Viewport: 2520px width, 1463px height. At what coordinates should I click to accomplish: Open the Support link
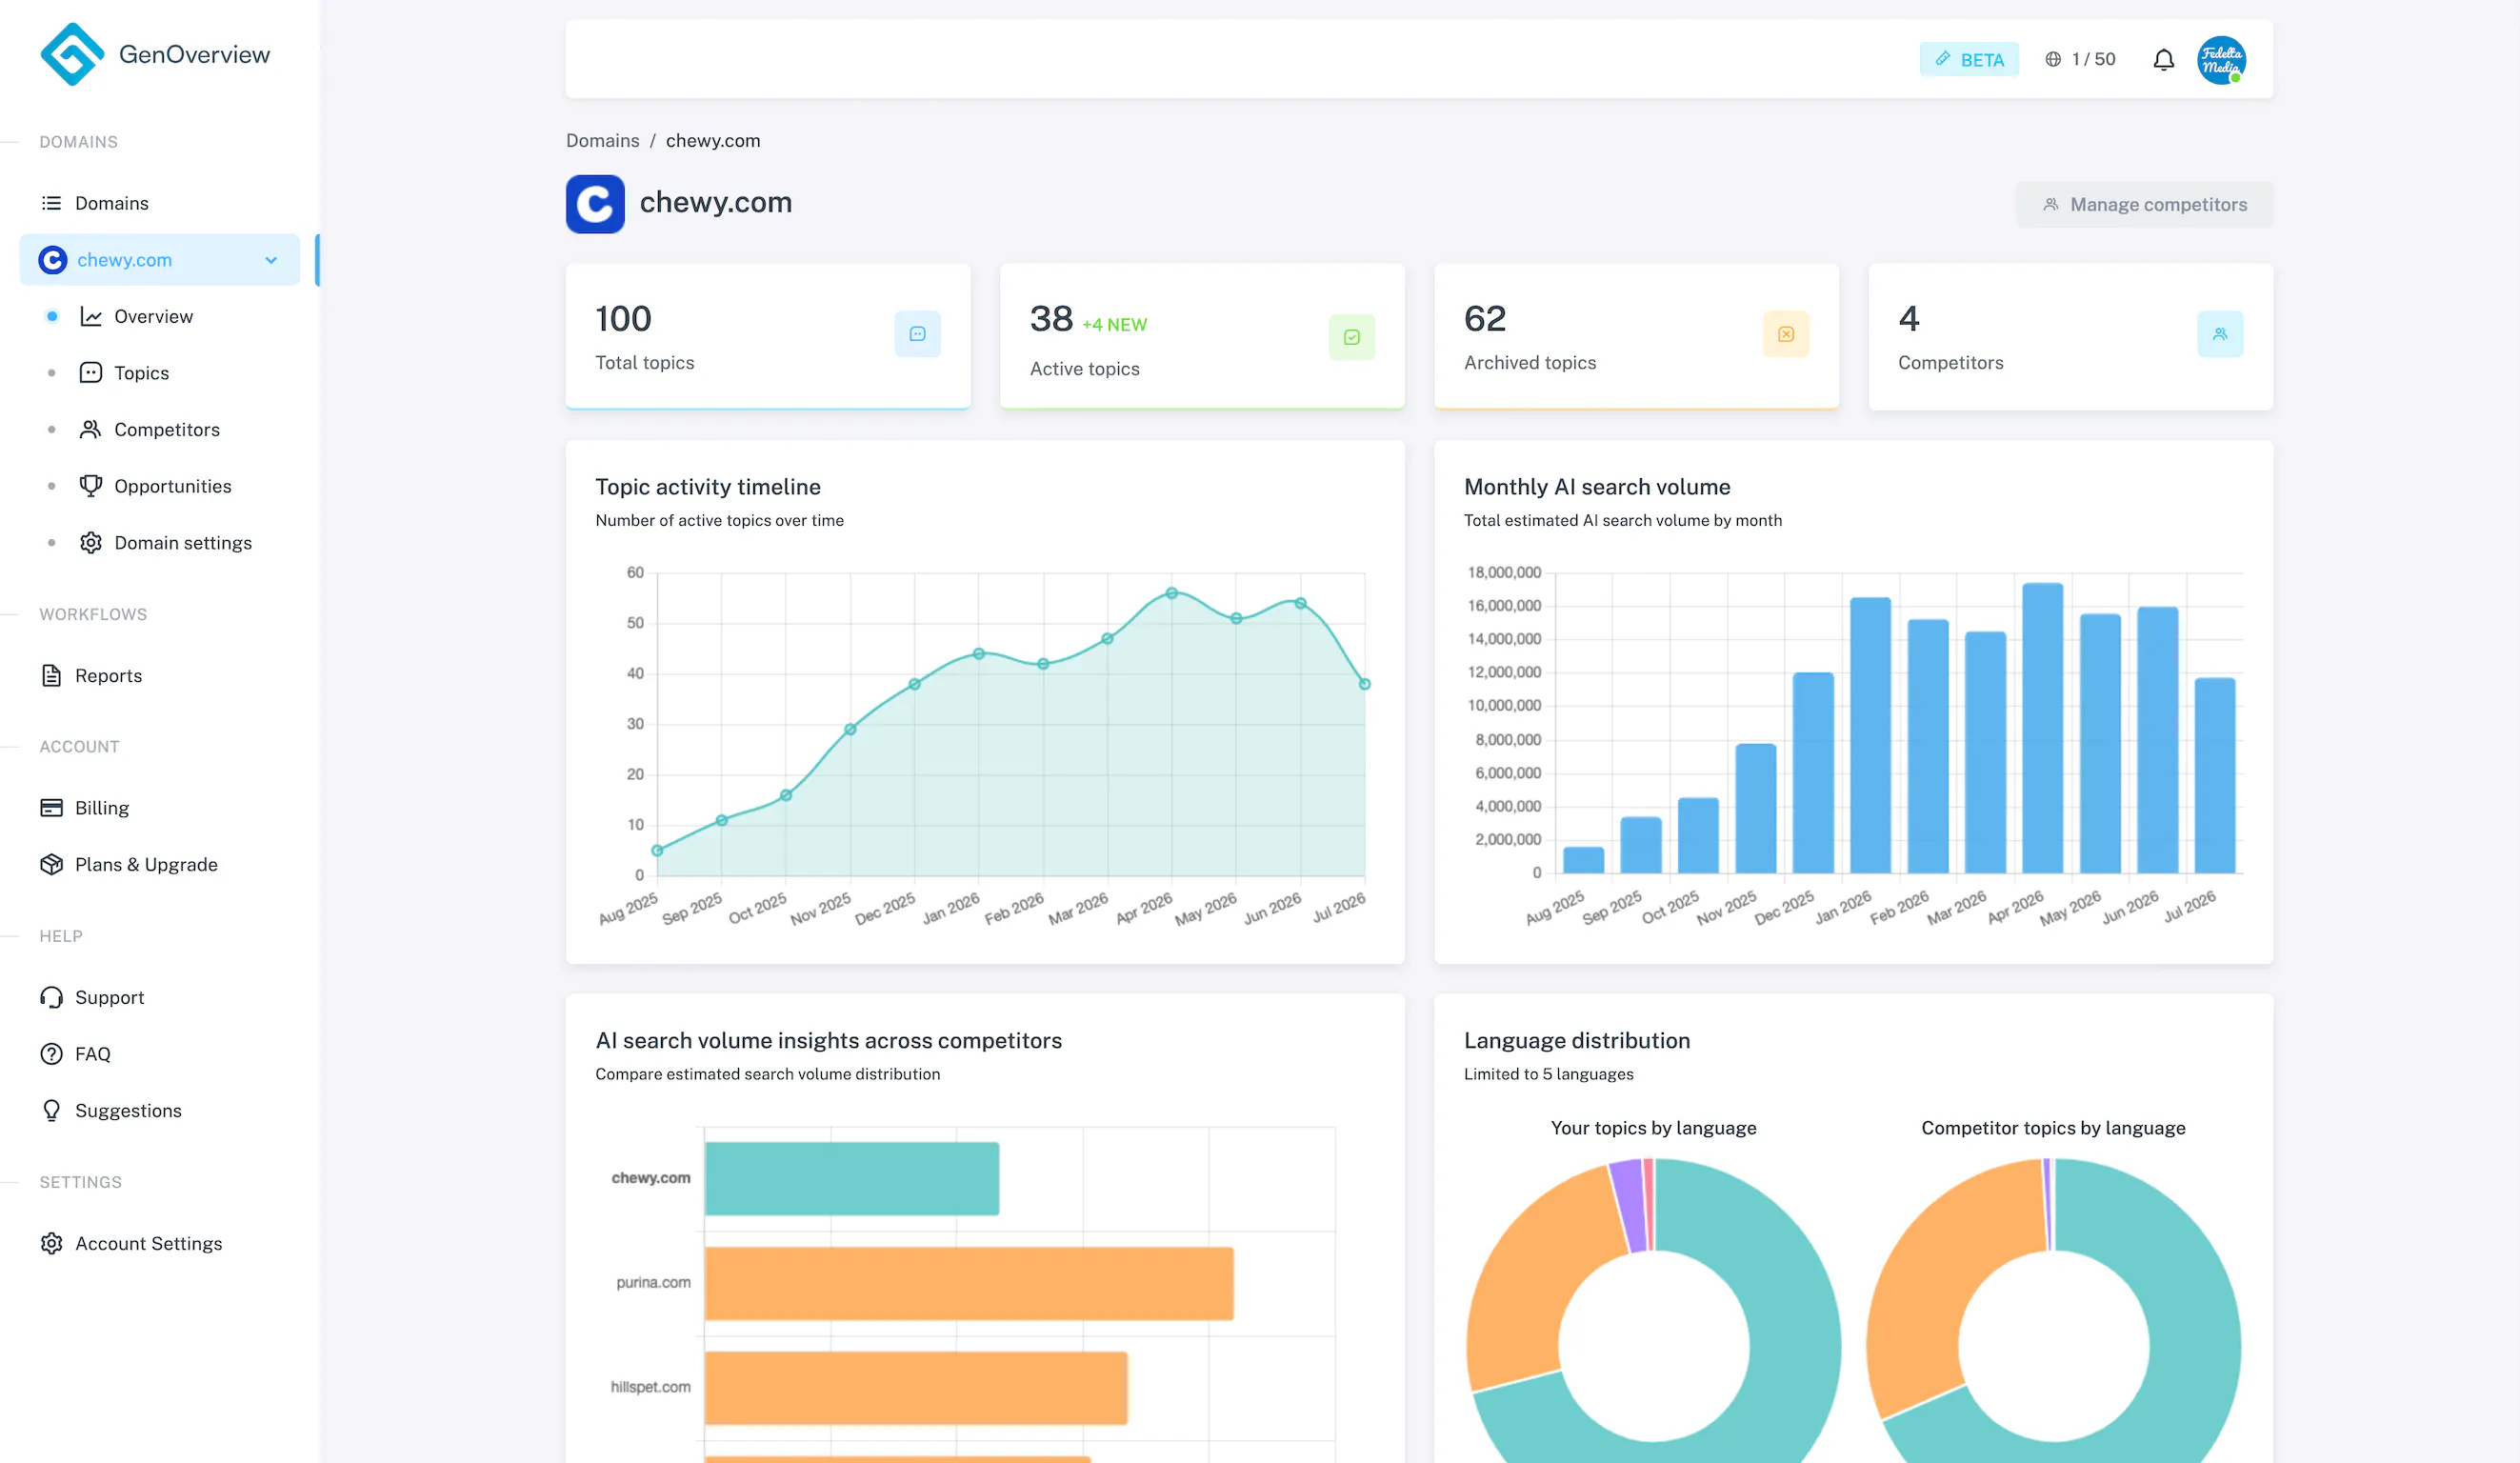[x=109, y=997]
